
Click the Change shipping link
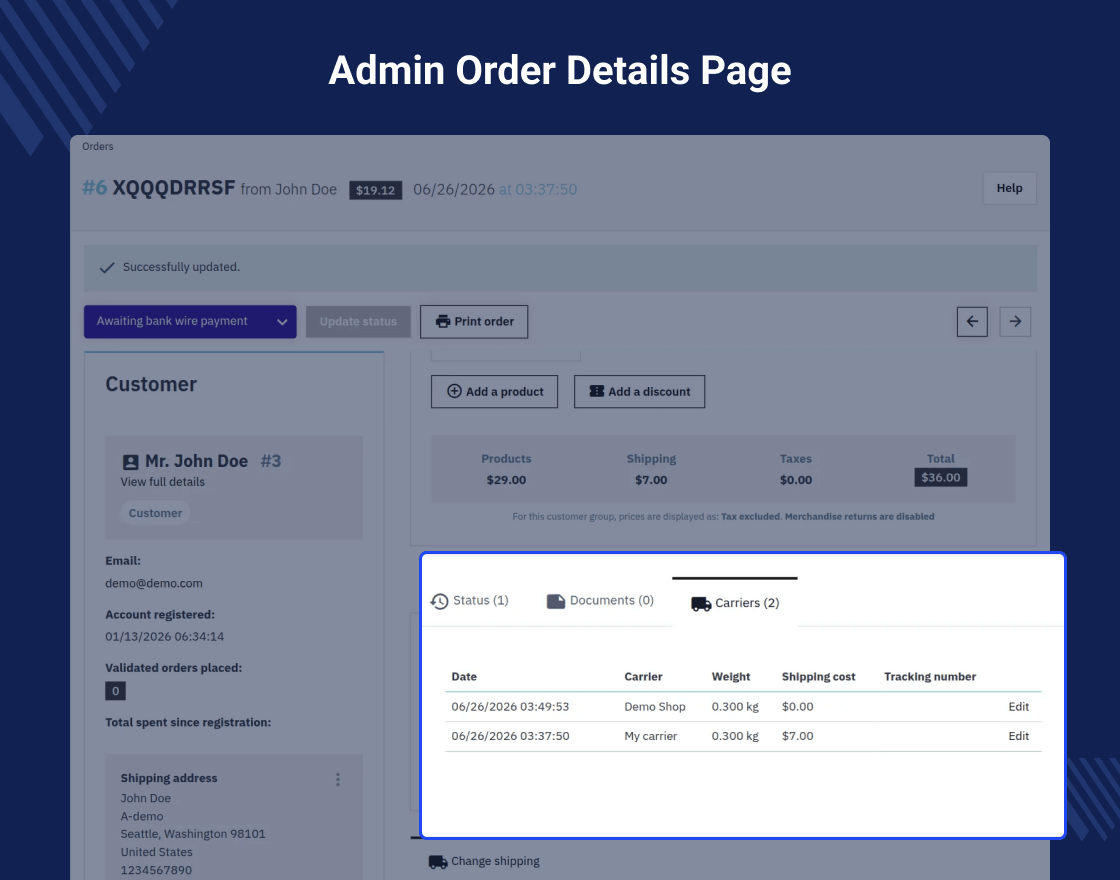[484, 861]
